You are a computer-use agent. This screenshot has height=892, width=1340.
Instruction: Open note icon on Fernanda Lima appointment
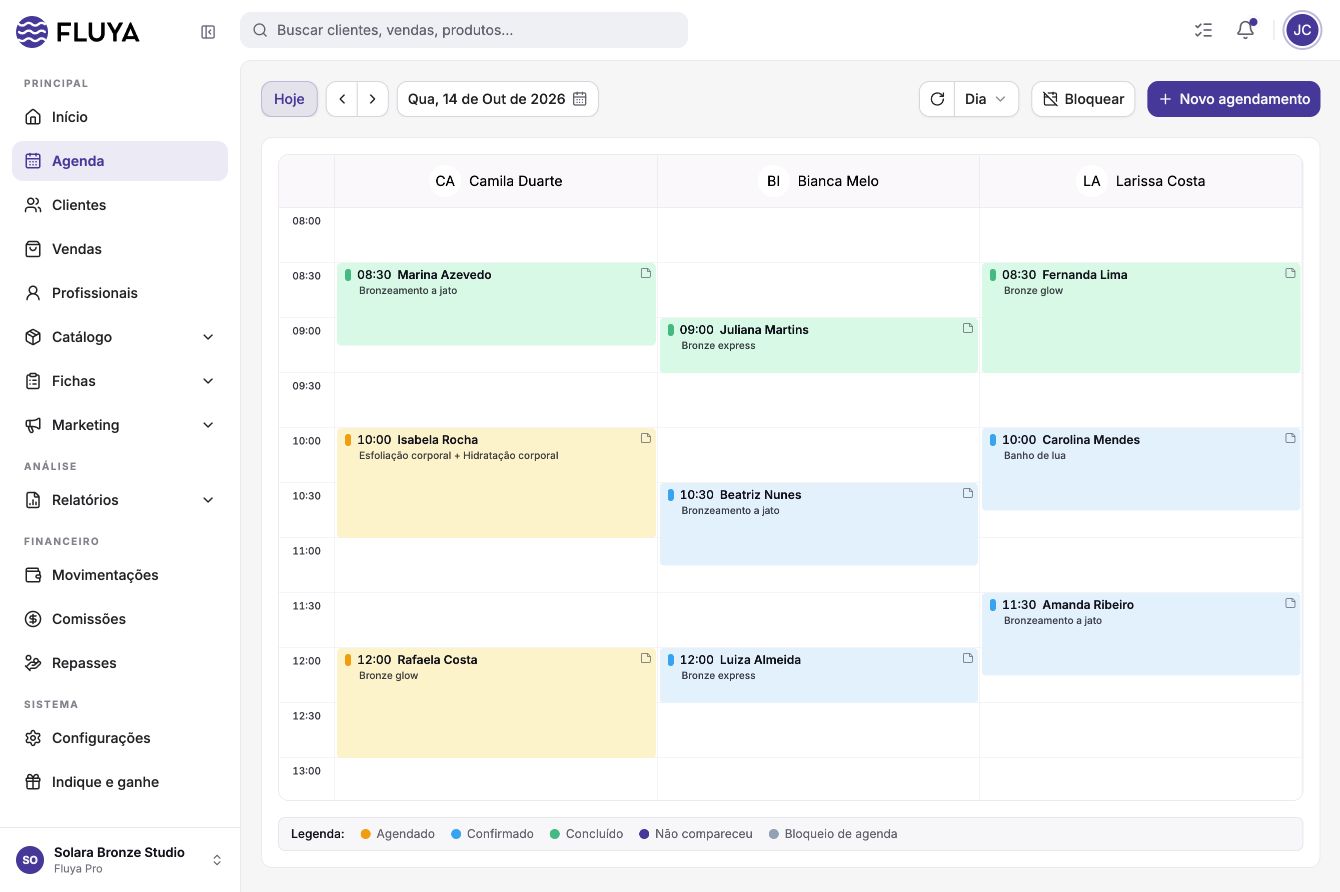tap(1290, 273)
